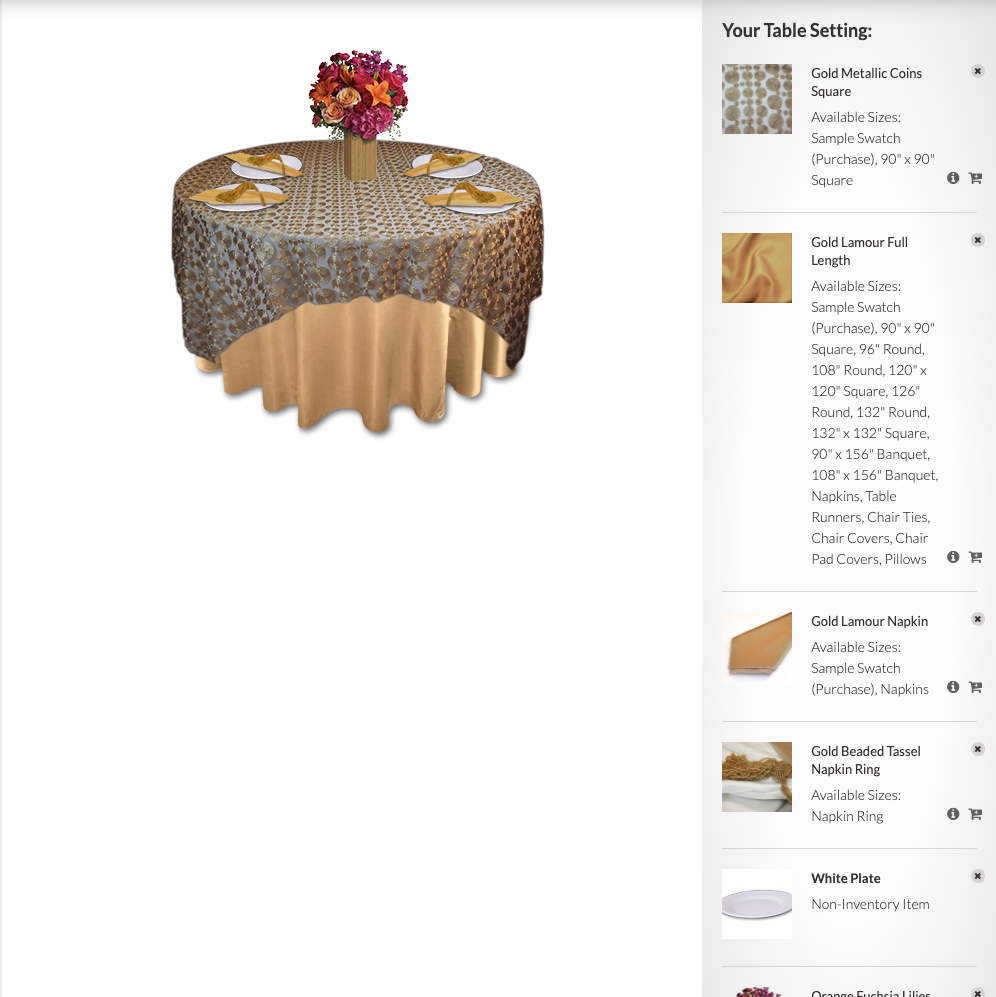Screen dimensions: 996x997
Task: Remove Gold Beaded Tassel Napkin Ring
Action: 978,749
